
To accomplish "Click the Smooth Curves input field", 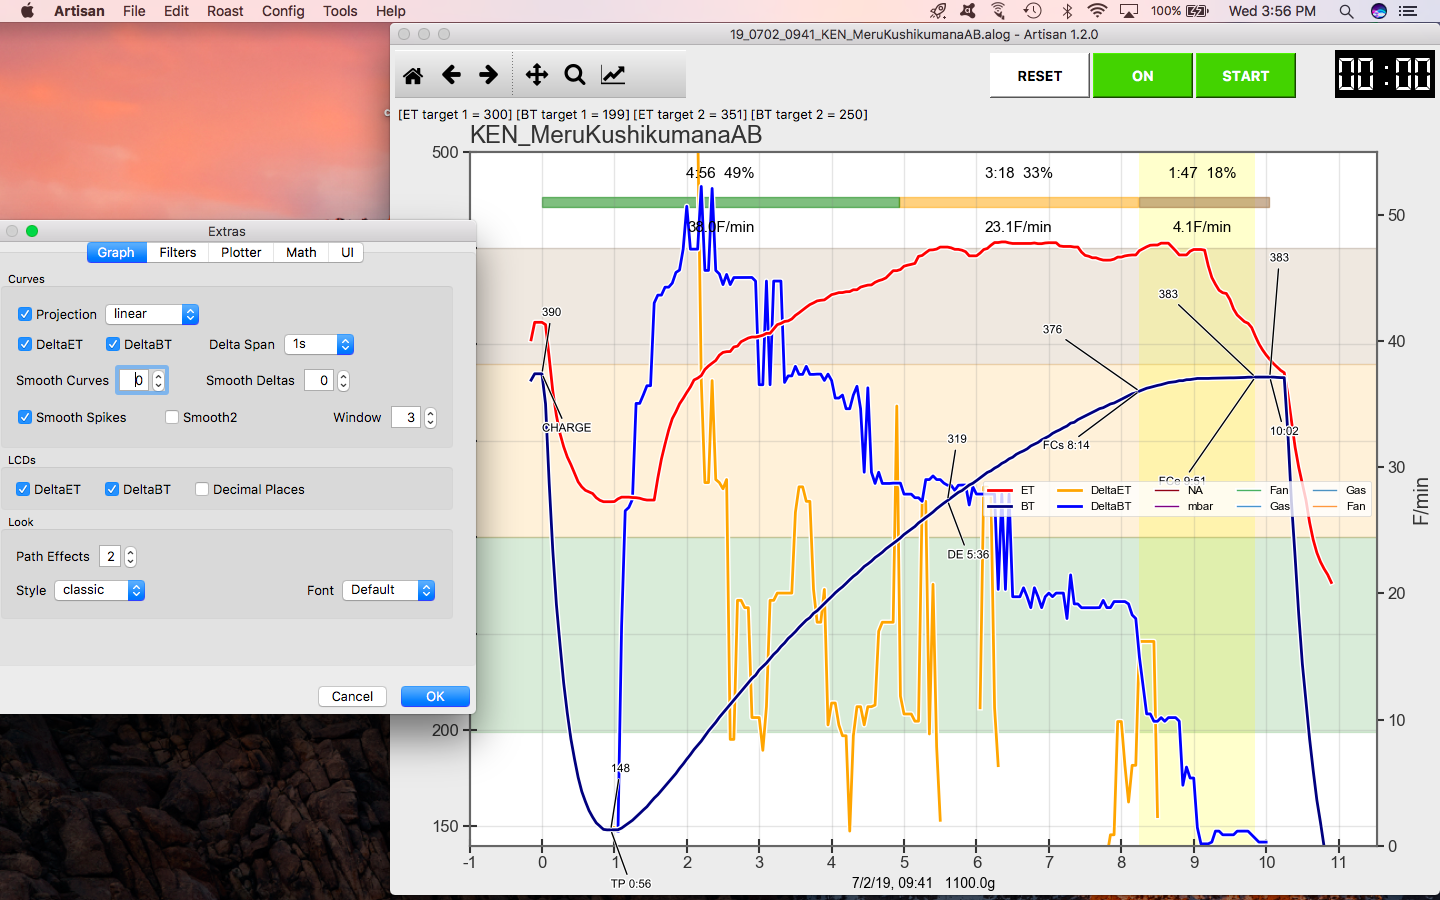I will pos(135,380).
